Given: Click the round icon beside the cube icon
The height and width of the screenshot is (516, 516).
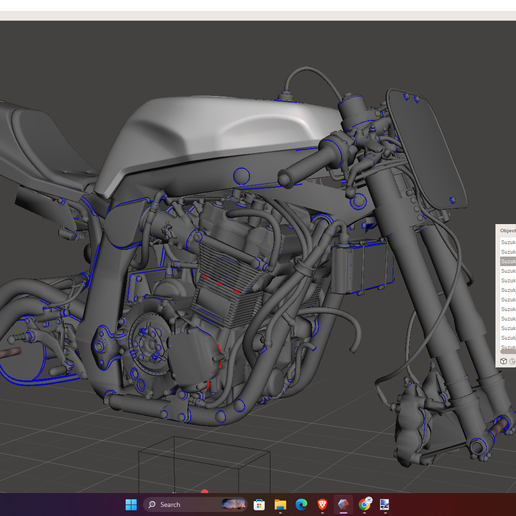Looking at the screenshot, I should pos(513,361).
